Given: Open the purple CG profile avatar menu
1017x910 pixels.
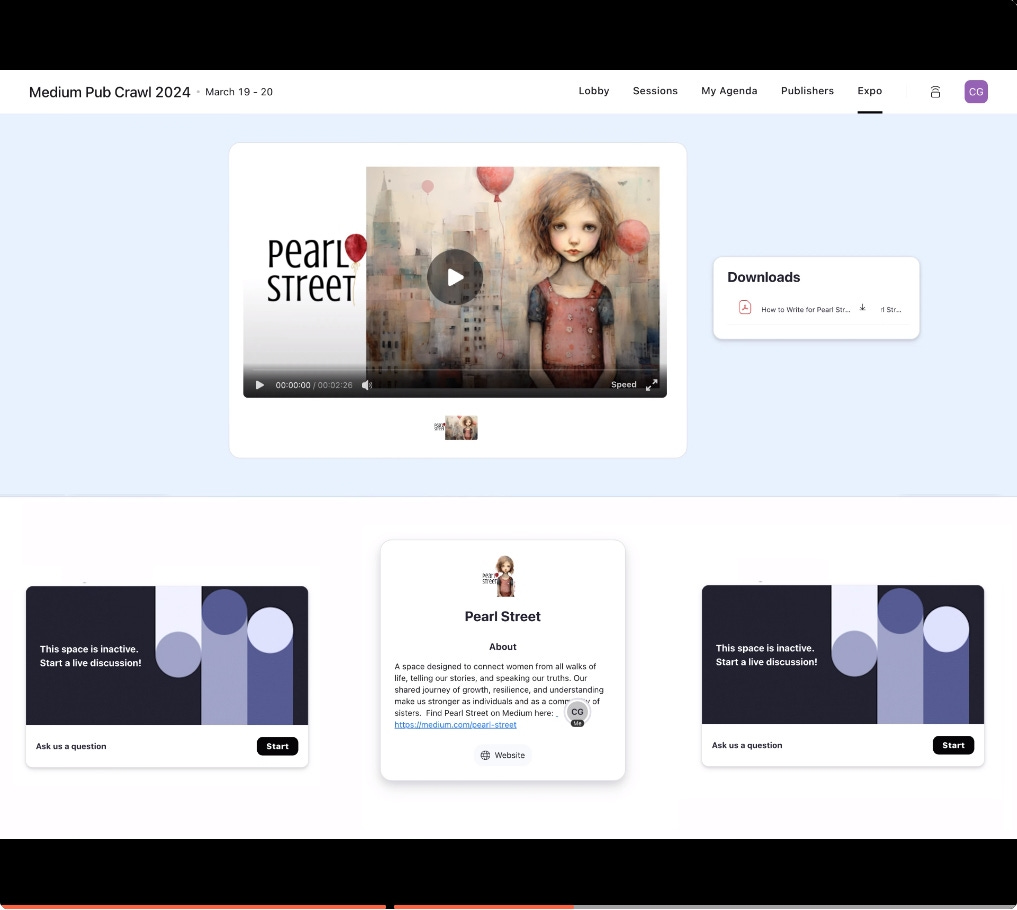Looking at the screenshot, I should (x=975, y=91).
